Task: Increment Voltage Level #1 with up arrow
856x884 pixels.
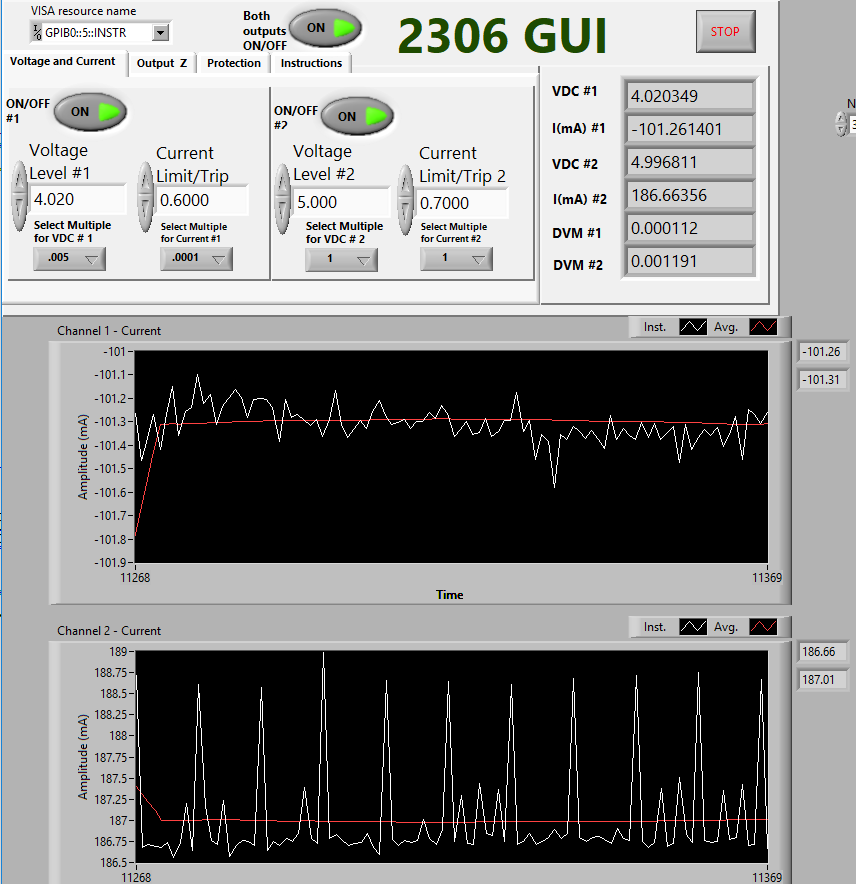Action: pyautogui.click(x=20, y=179)
